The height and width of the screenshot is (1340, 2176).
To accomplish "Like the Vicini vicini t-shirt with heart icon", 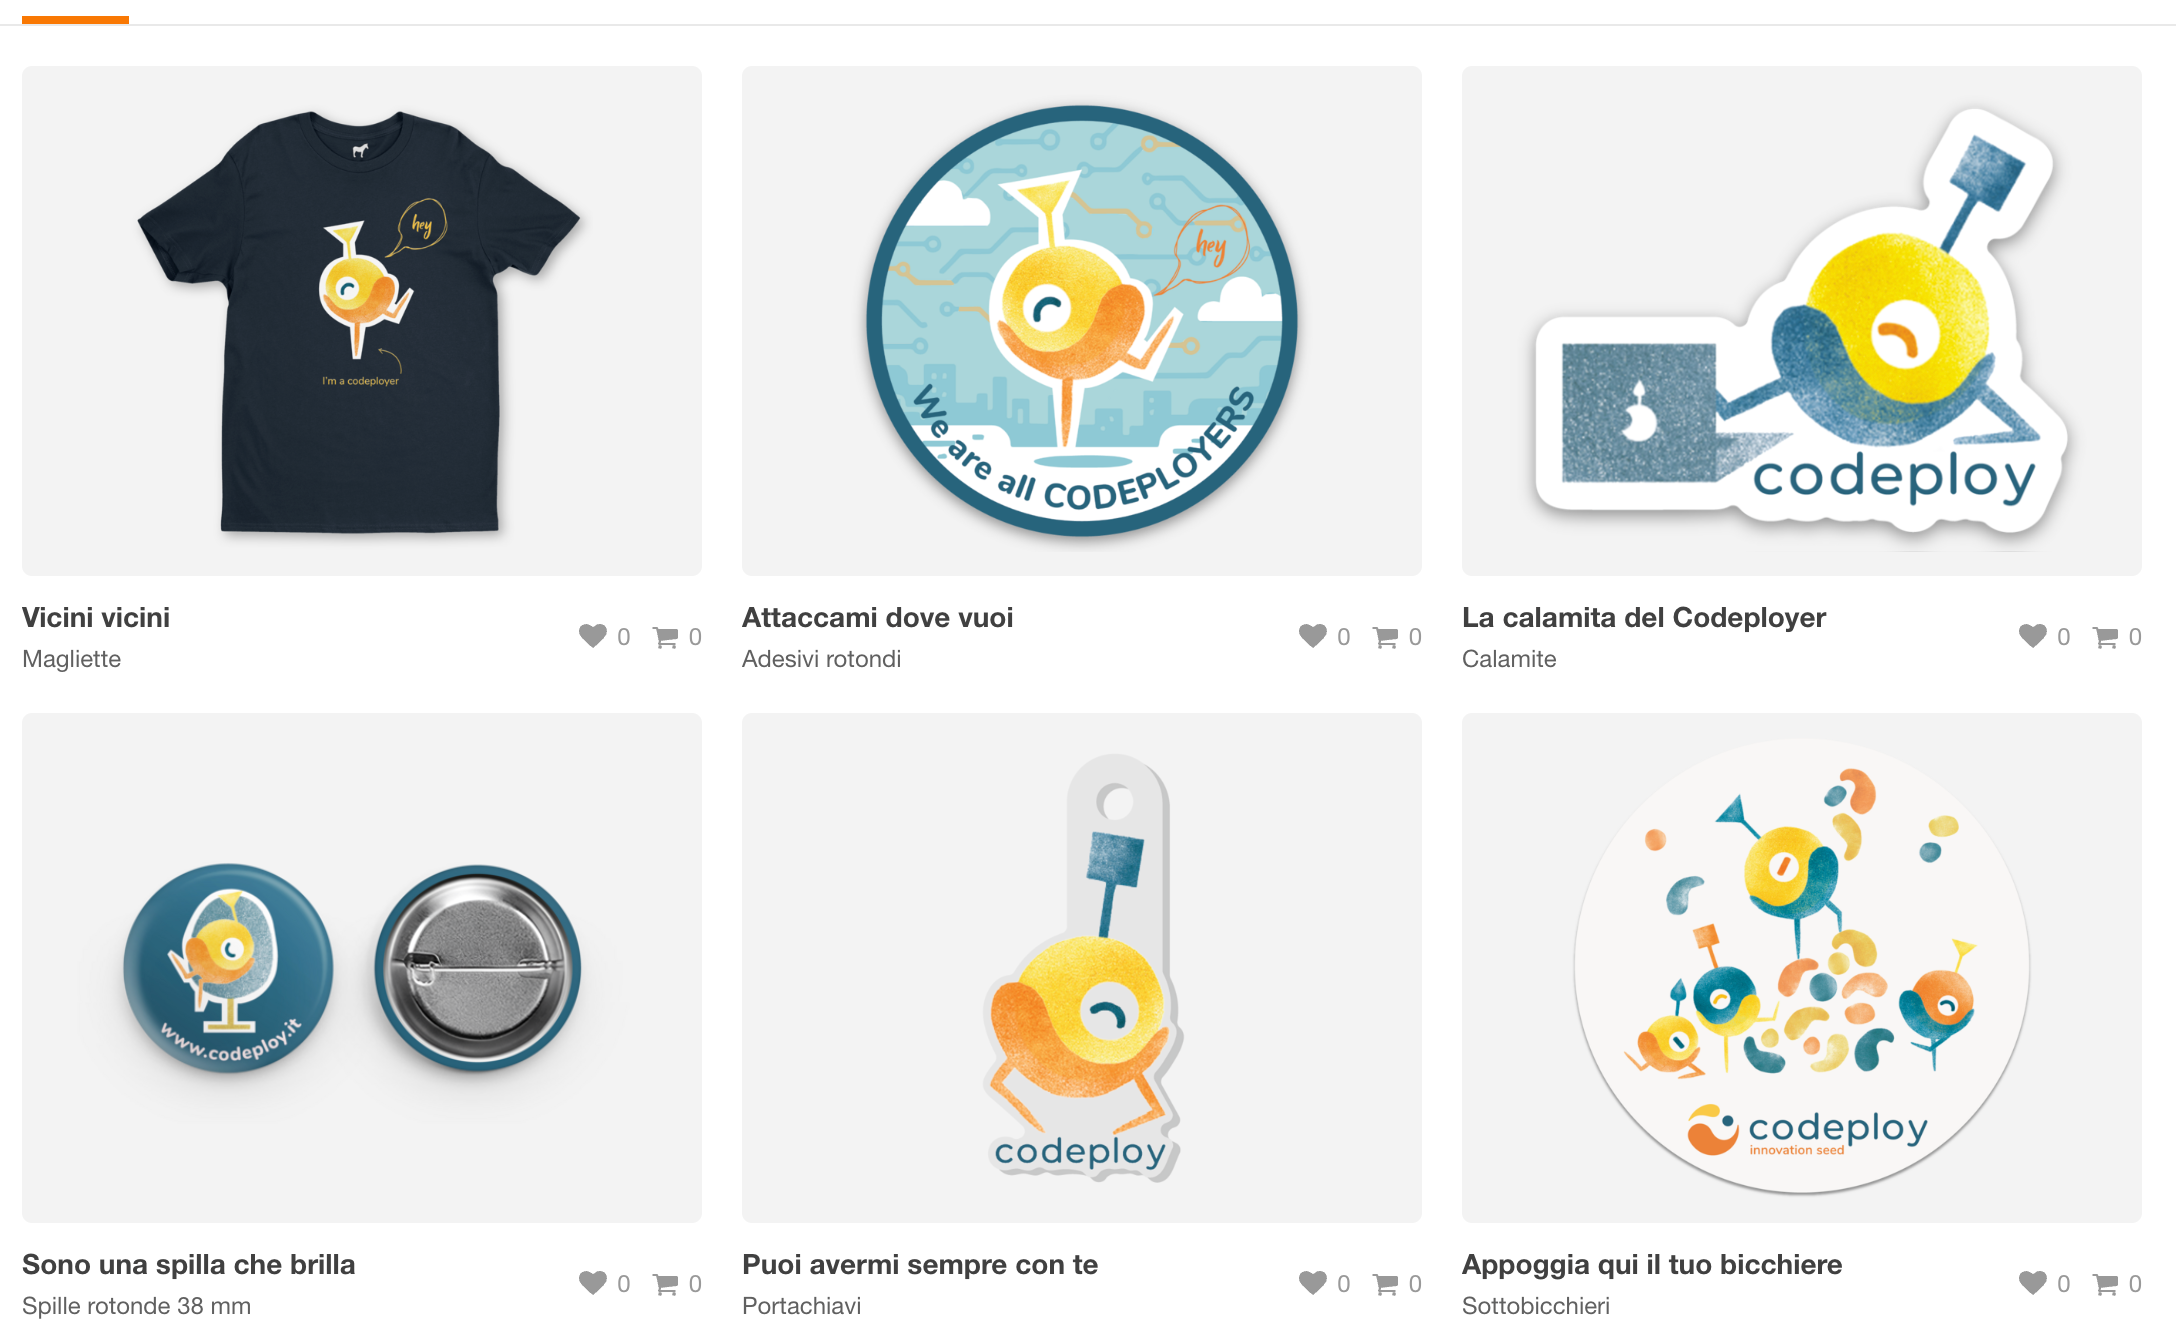I will (593, 636).
